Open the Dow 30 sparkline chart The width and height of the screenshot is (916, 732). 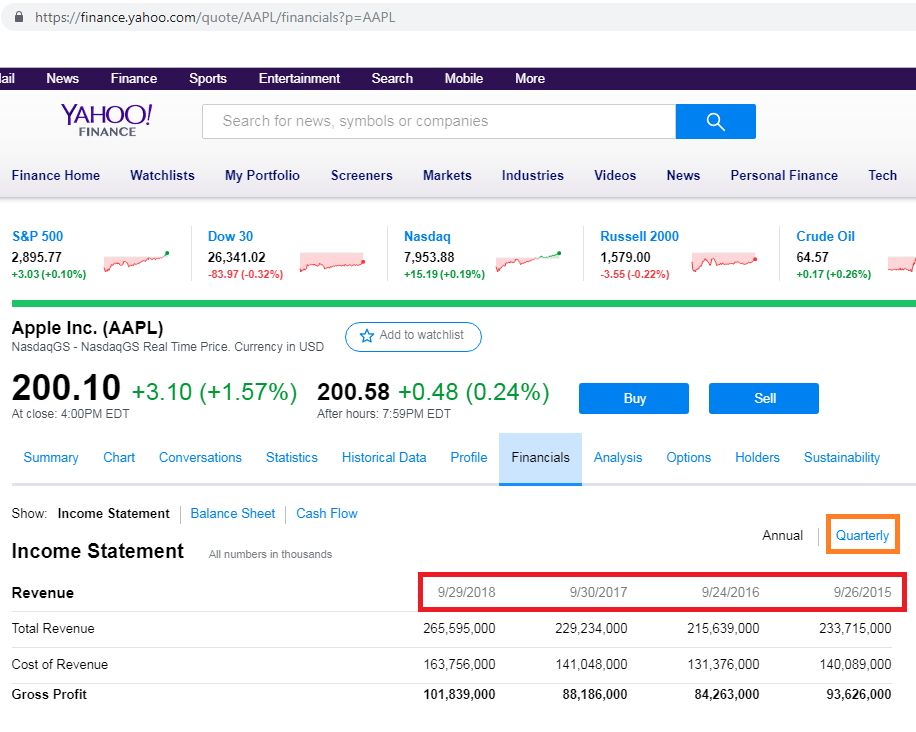(332, 262)
